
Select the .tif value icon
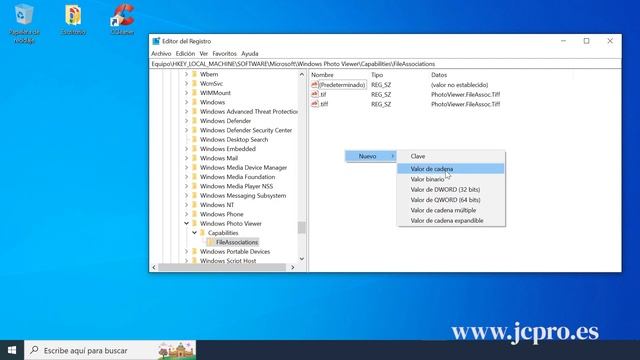click(314, 94)
